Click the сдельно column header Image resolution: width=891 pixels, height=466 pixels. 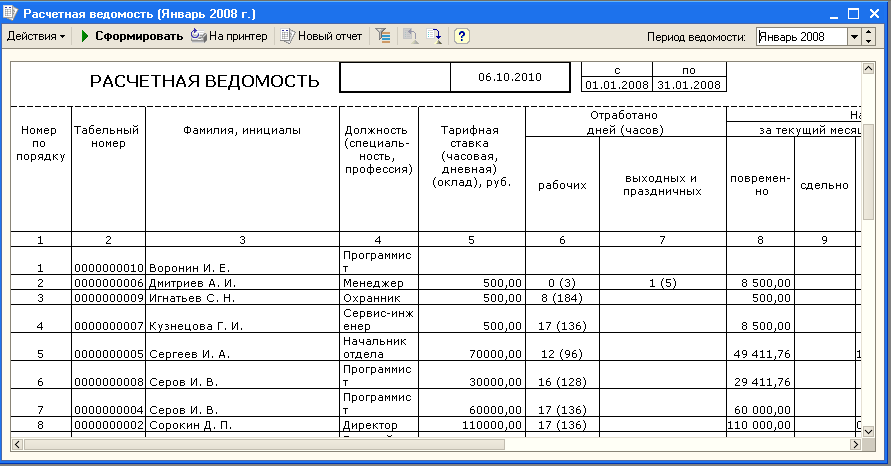[x=825, y=185]
